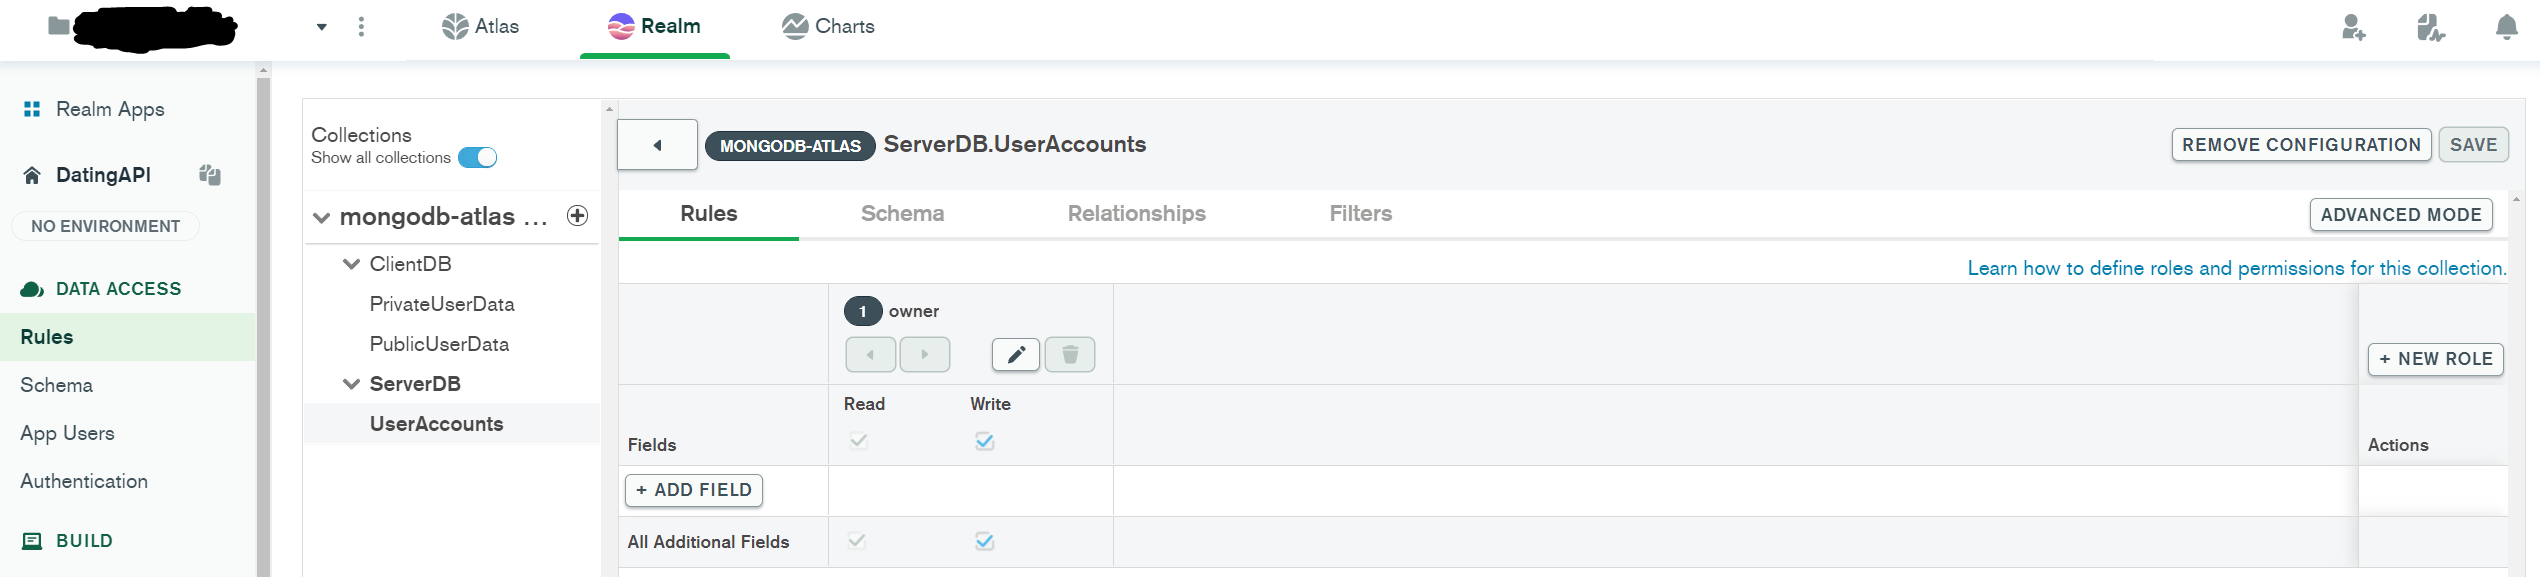2540x577 pixels.
Task: Click the plus icon next to mongodb-atlas
Action: (577, 216)
